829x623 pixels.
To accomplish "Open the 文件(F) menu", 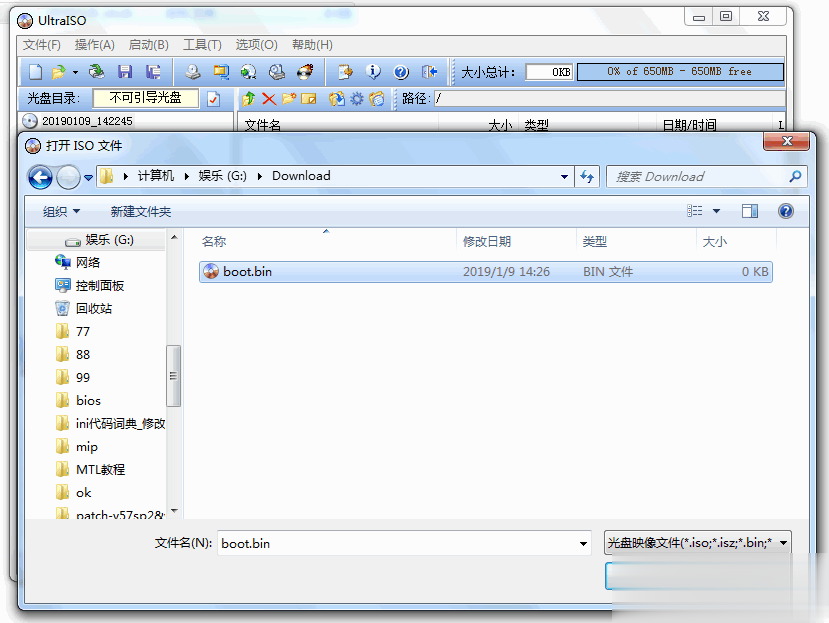I will click(x=41, y=45).
